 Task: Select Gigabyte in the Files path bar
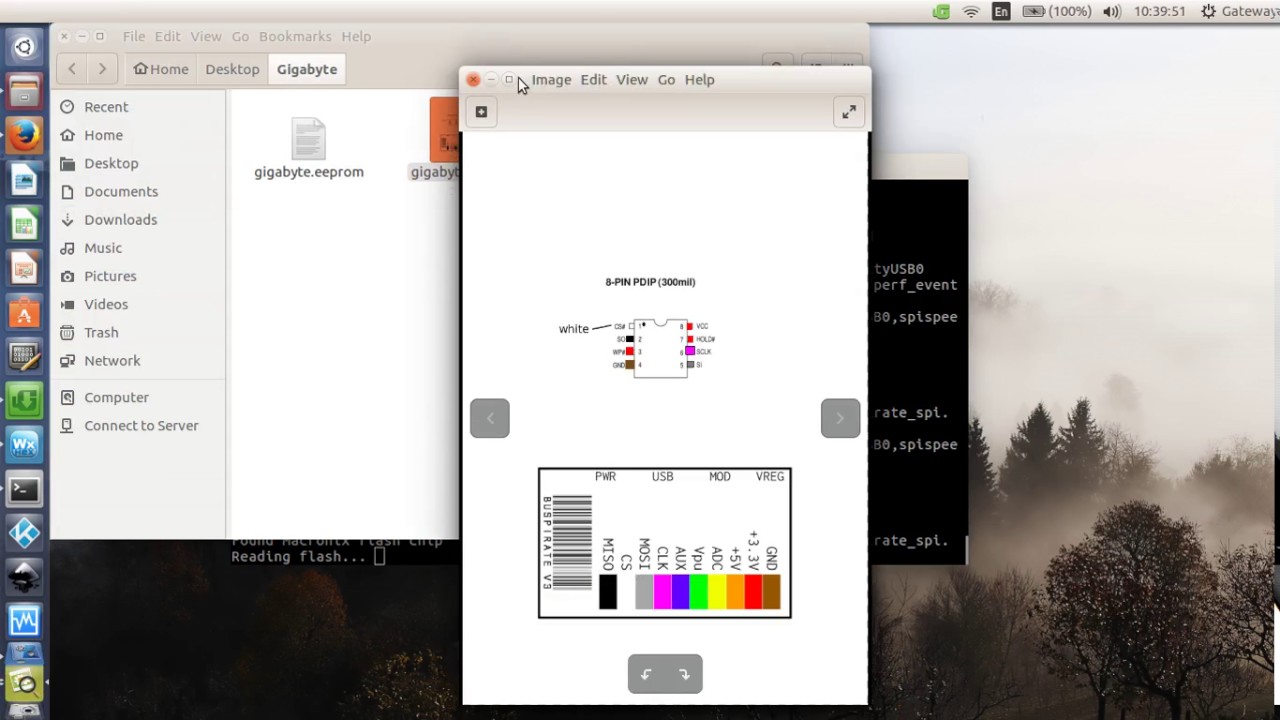click(x=307, y=69)
